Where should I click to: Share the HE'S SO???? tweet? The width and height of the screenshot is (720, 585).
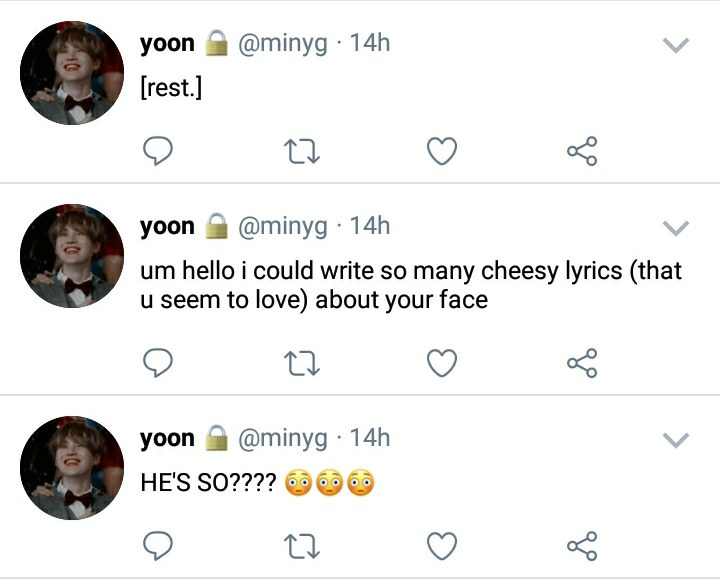pyautogui.click(x=582, y=546)
